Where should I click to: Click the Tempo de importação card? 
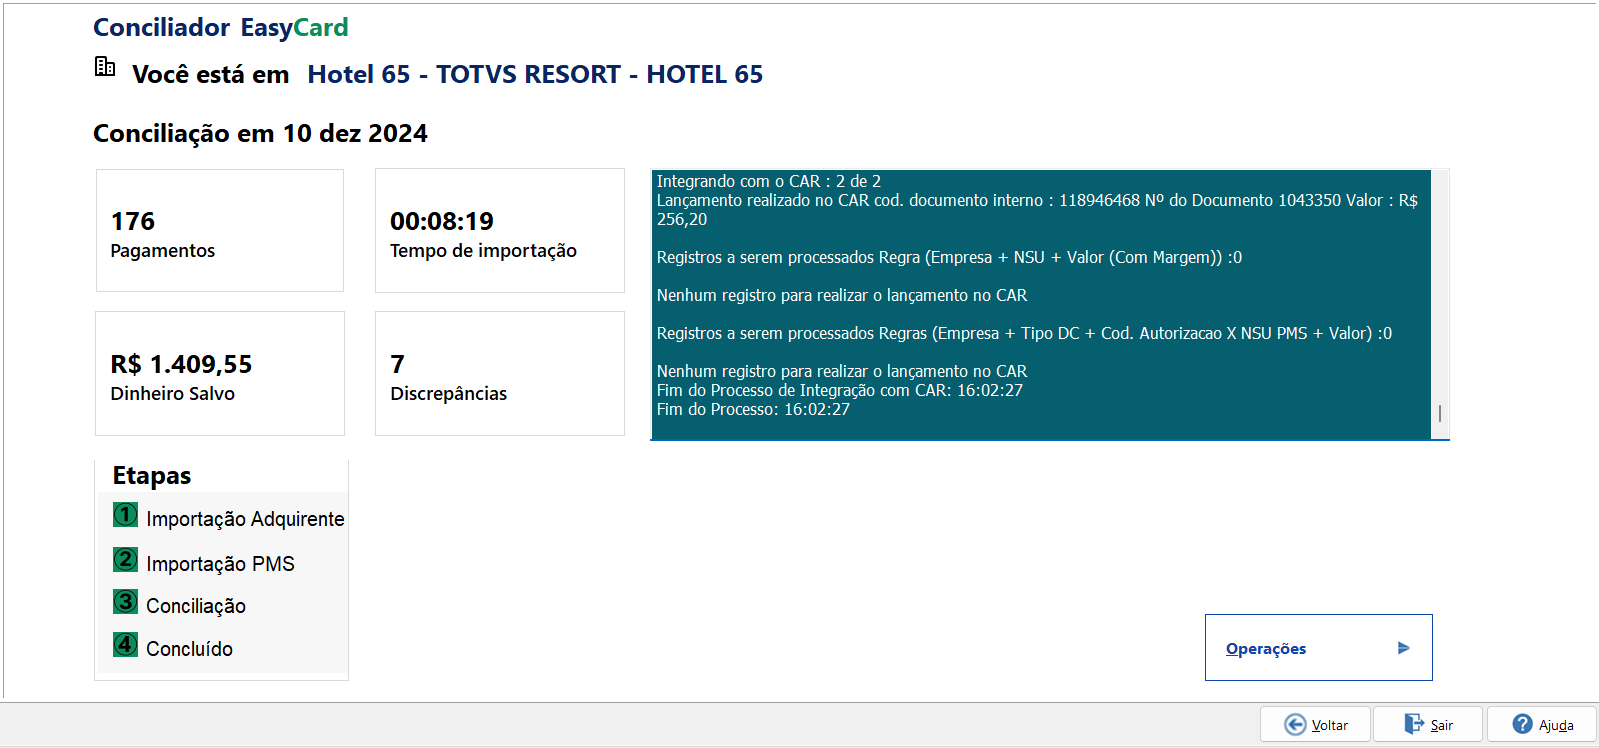[500, 231]
